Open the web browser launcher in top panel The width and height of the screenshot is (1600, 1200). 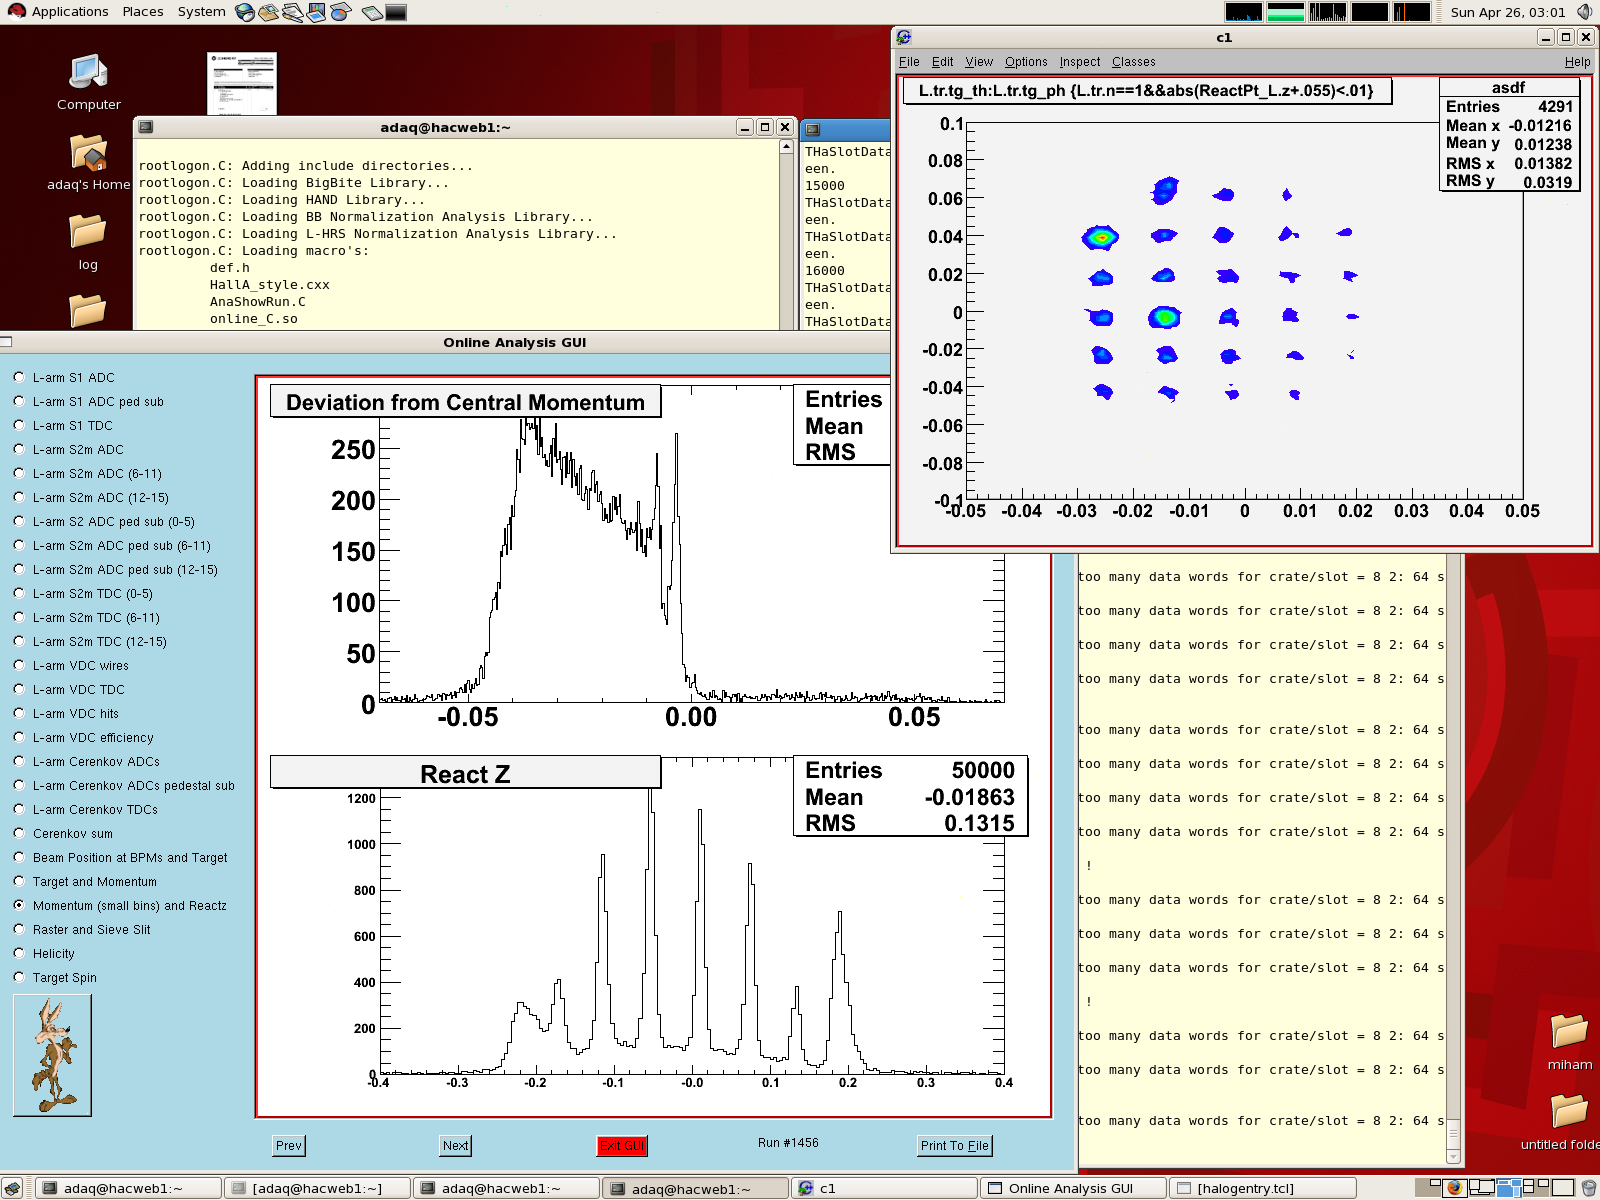pos(245,12)
